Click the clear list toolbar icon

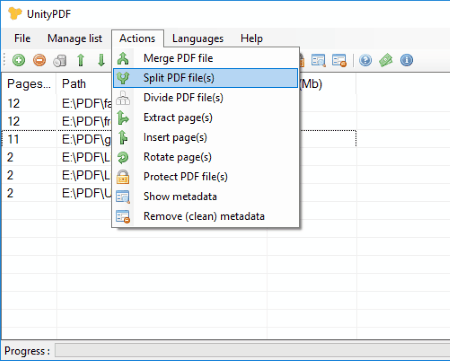point(60,61)
